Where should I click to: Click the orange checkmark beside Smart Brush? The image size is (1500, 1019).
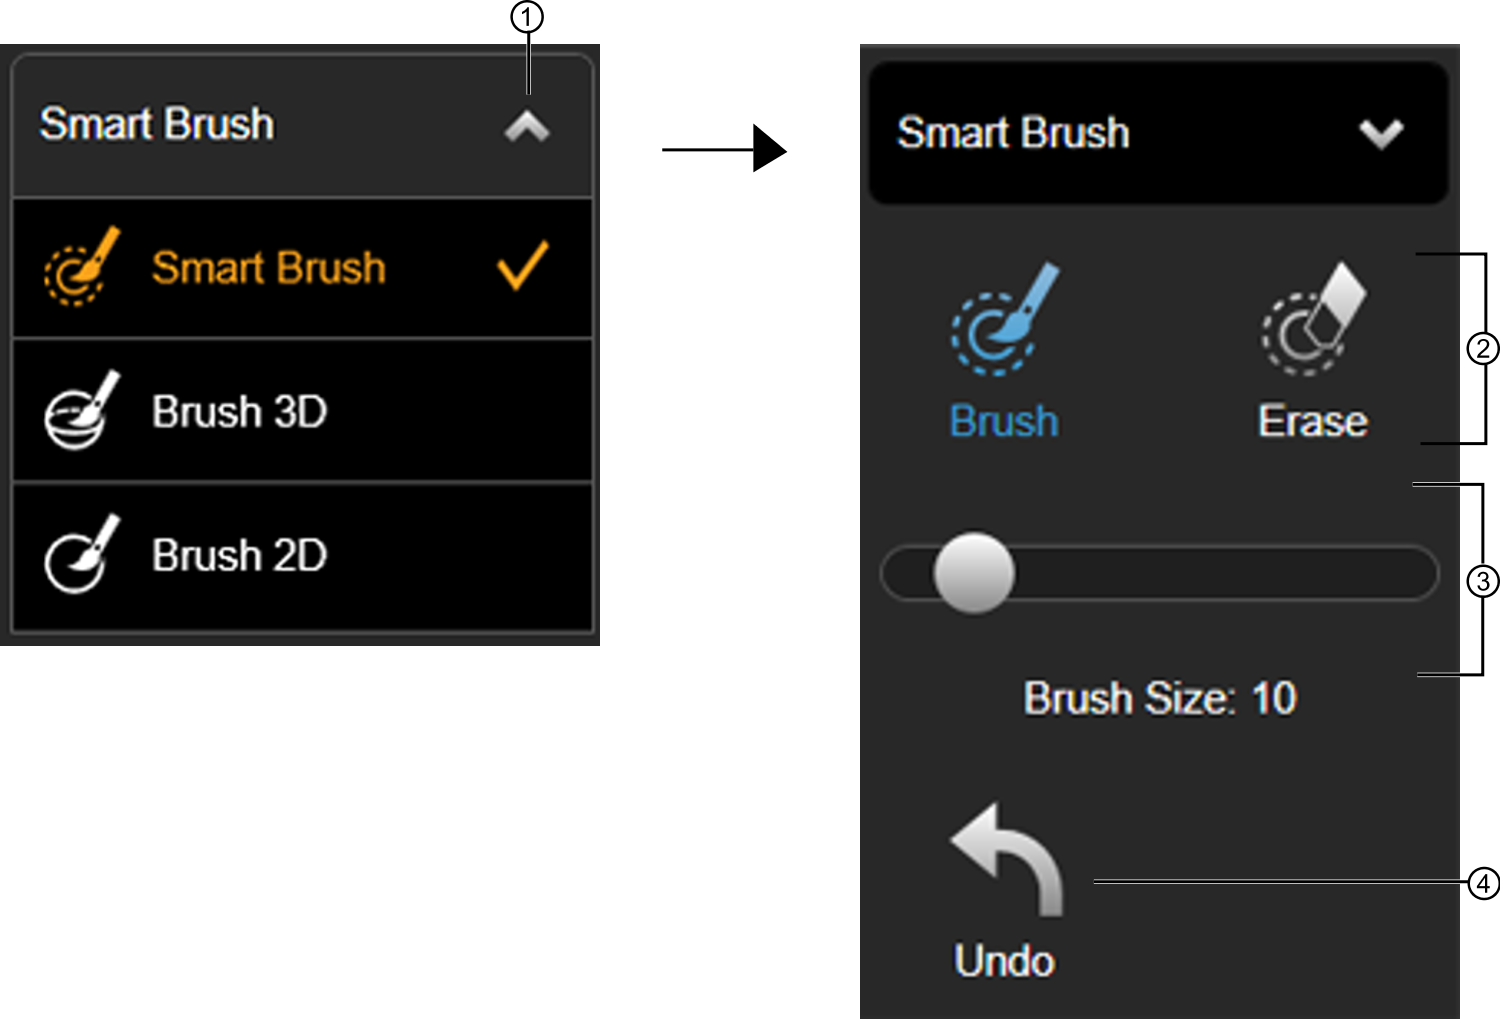pos(523,266)
